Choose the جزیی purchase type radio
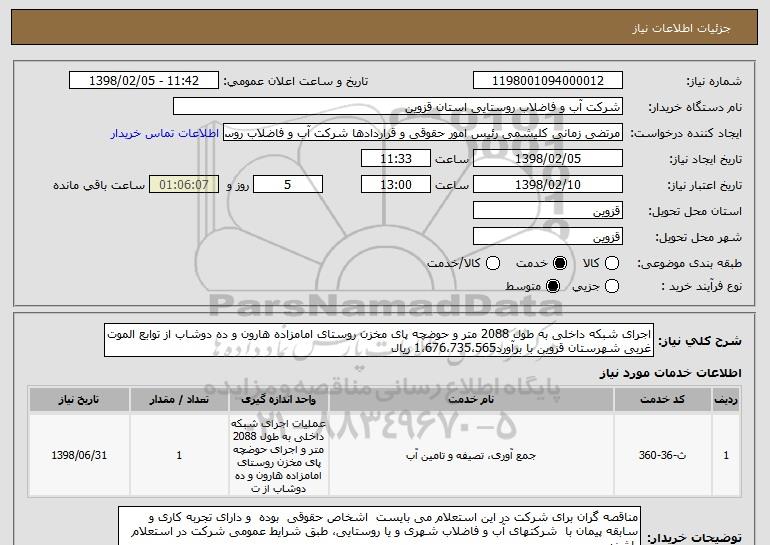 (x=611, y=286)
